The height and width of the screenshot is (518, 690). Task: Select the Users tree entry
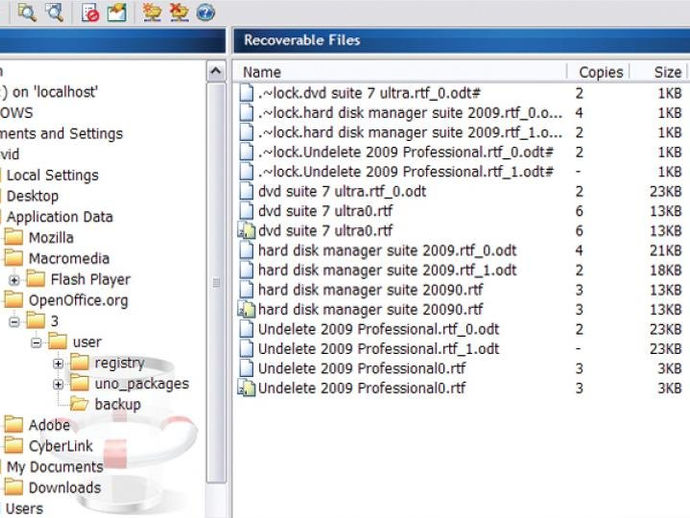click(24, 508)
